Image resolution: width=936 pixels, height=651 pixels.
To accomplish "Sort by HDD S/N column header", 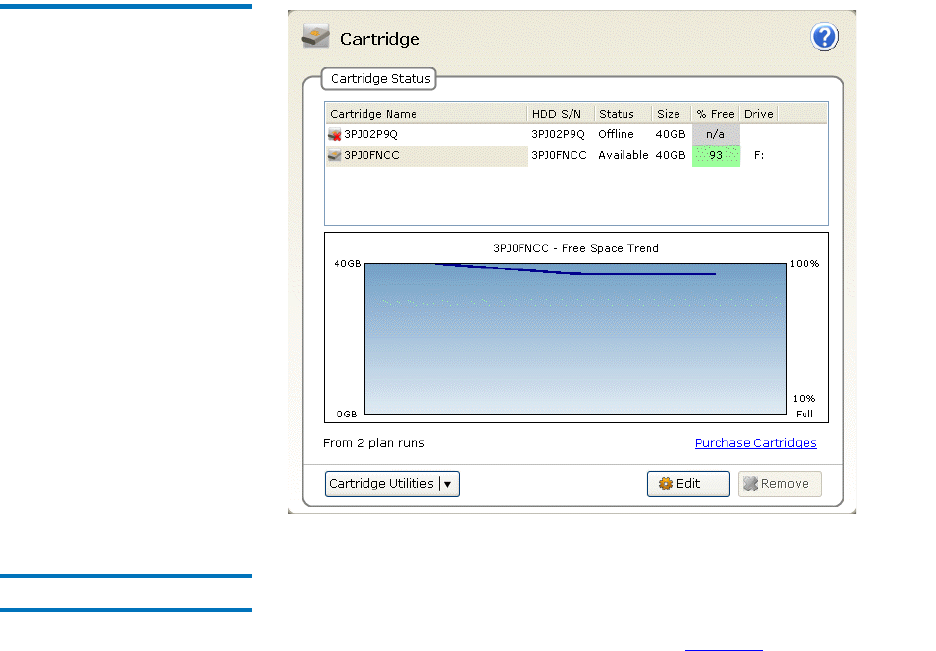I will [561, 114].
